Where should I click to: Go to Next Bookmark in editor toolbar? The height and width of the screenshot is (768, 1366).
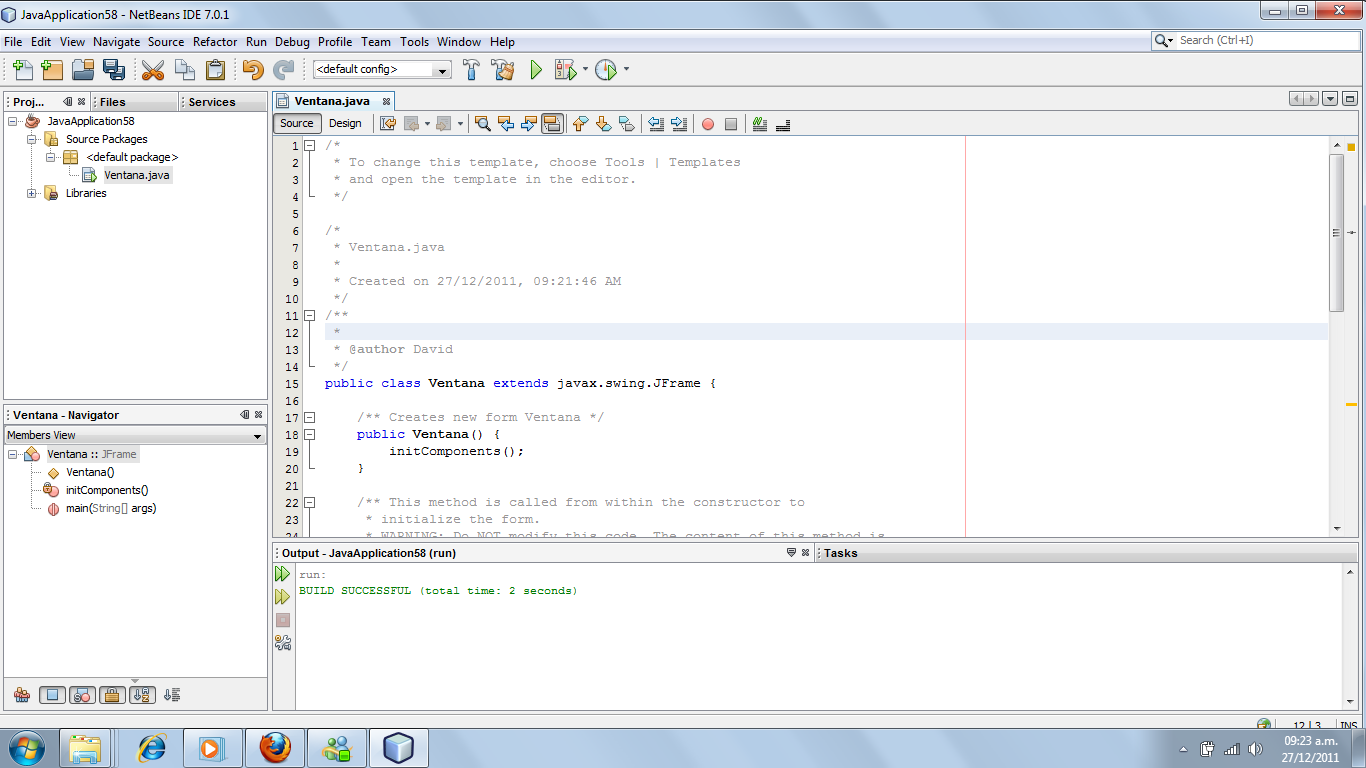pyautogui.click(x=603, y=124)
